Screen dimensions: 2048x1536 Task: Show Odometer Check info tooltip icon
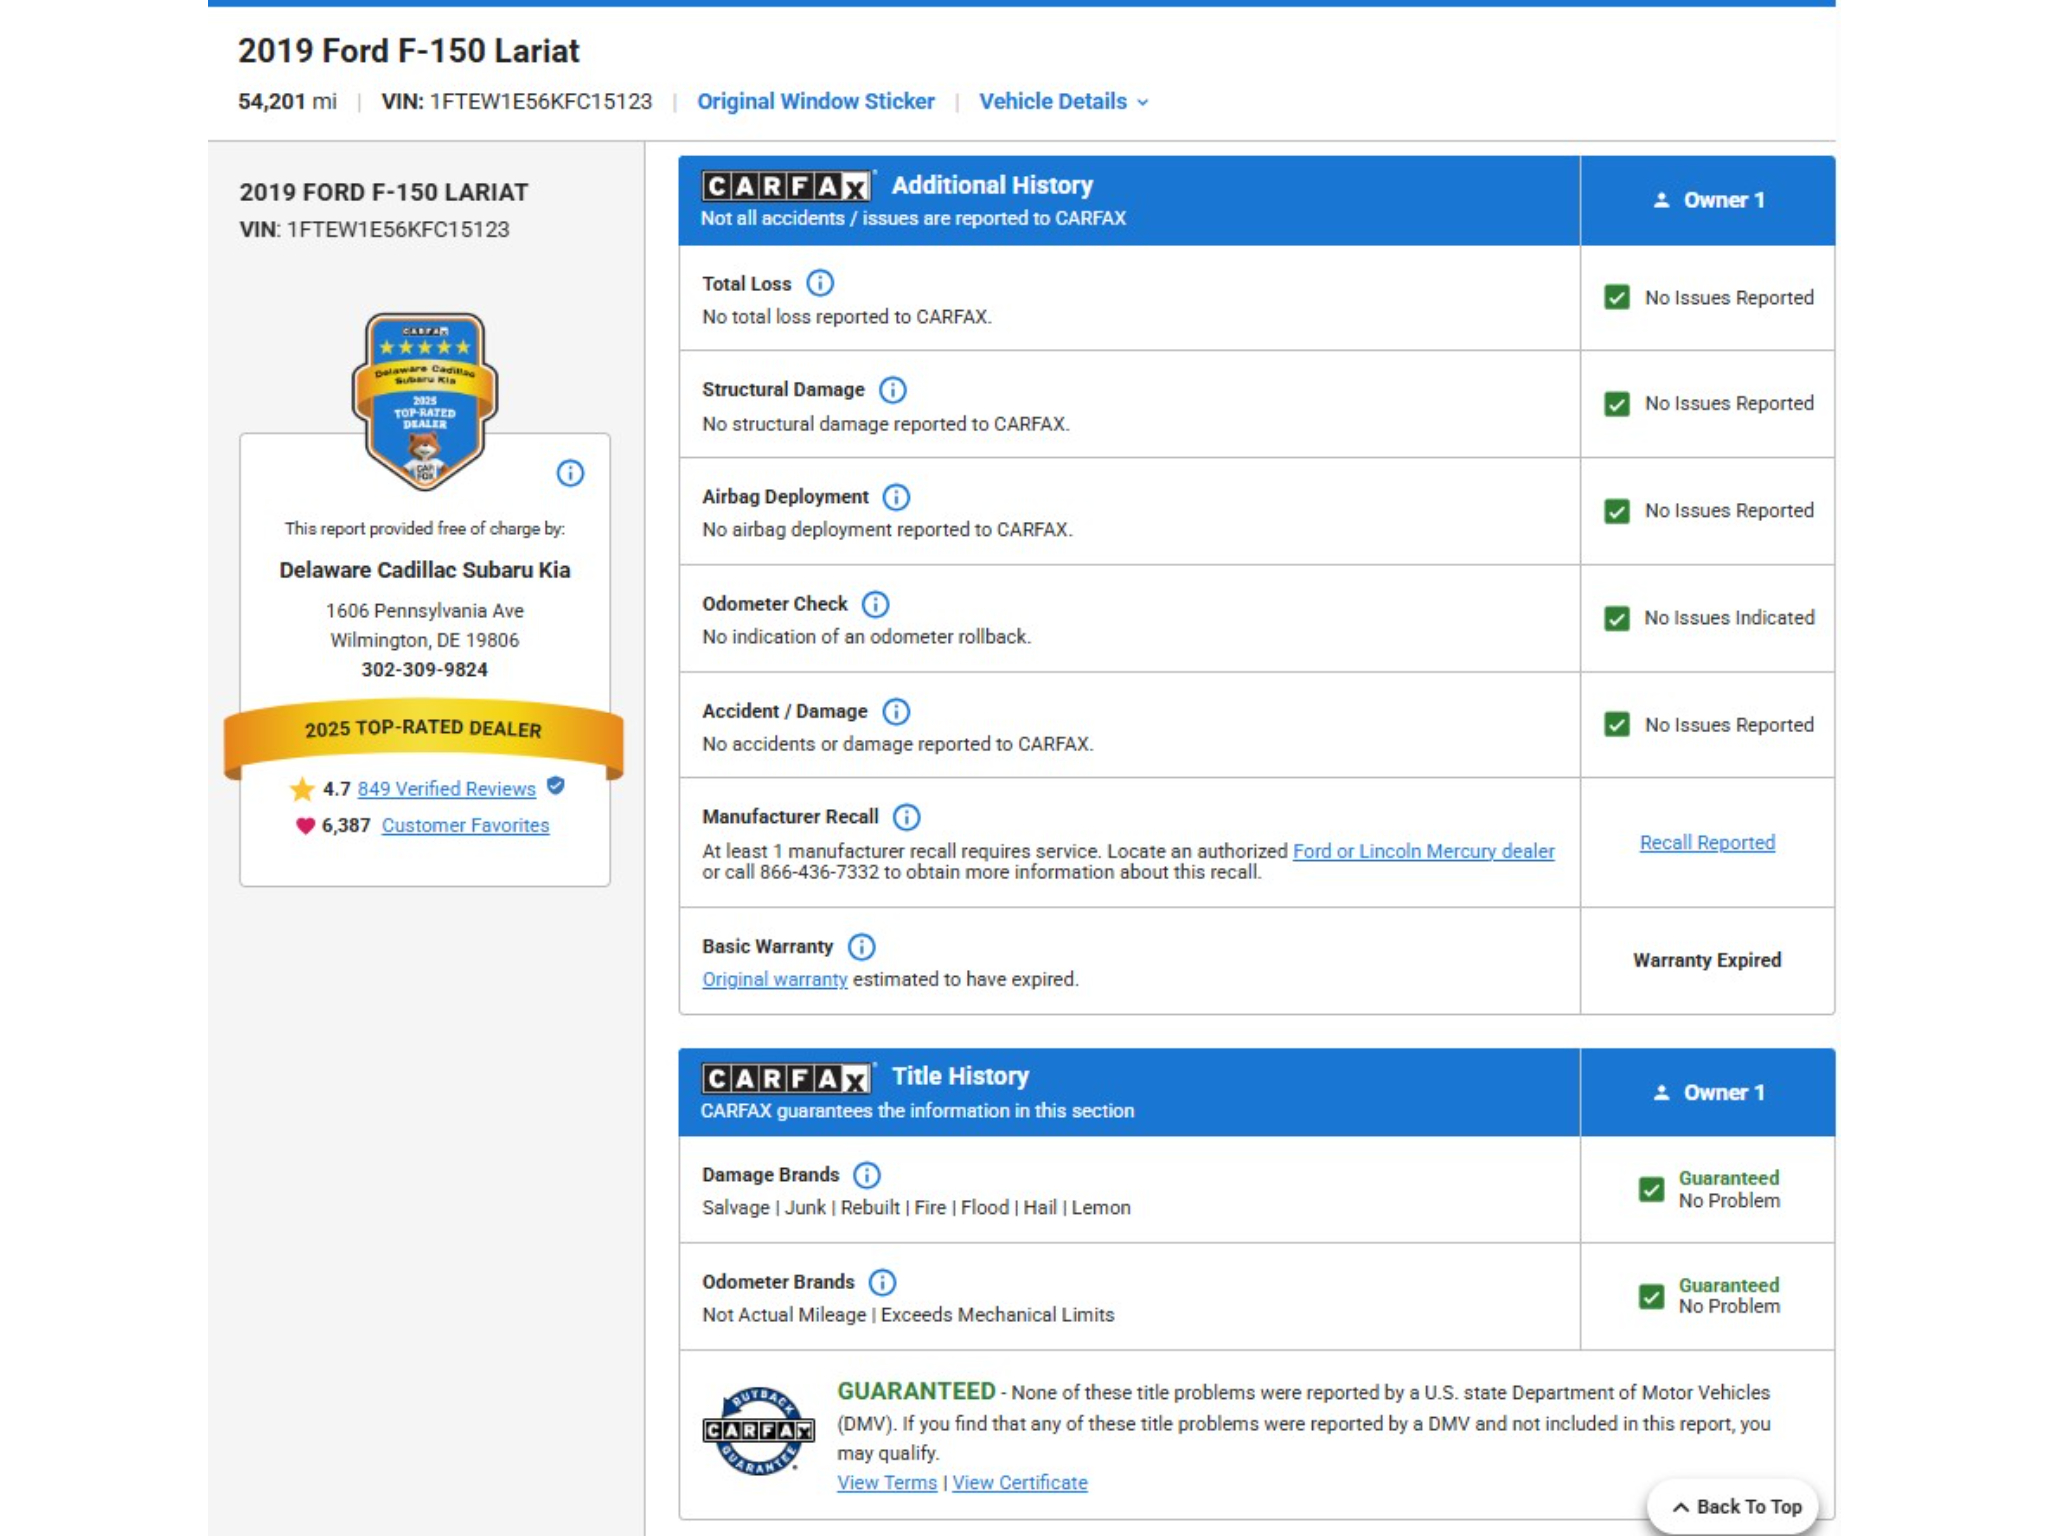[x=875, y=604]
